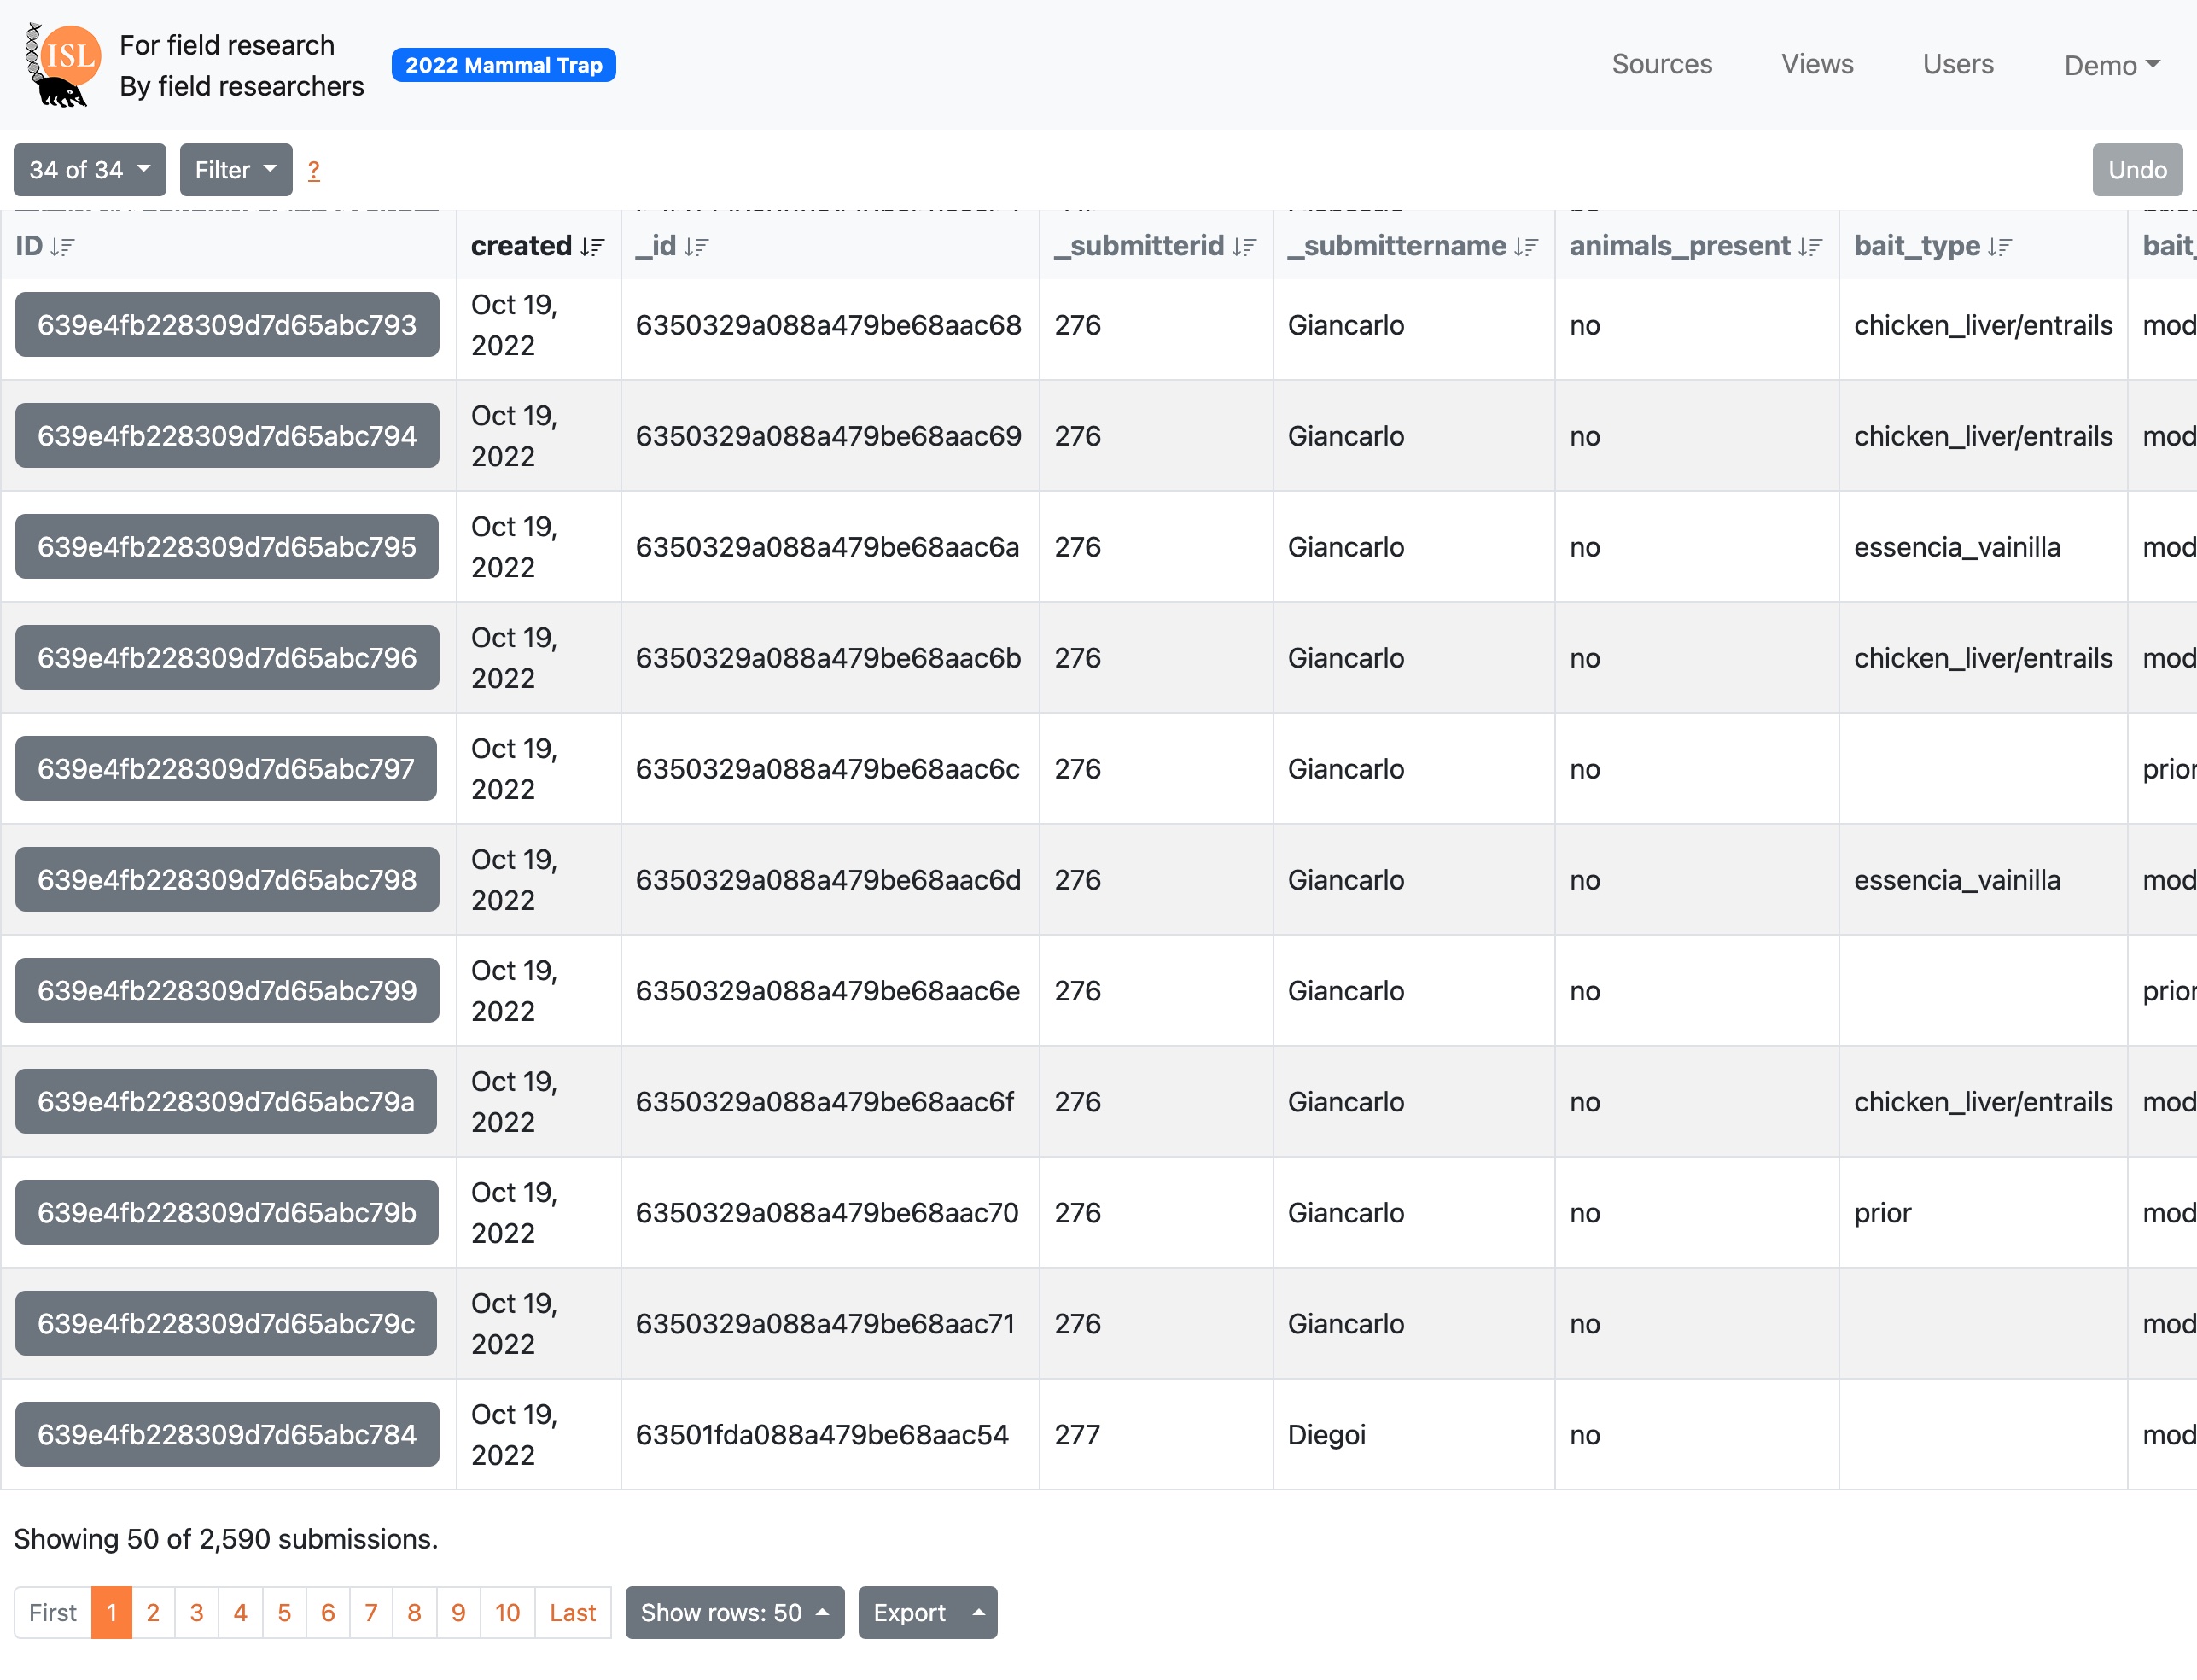
Task: Expand the Export options
Action: click(x=927, y=1612)
